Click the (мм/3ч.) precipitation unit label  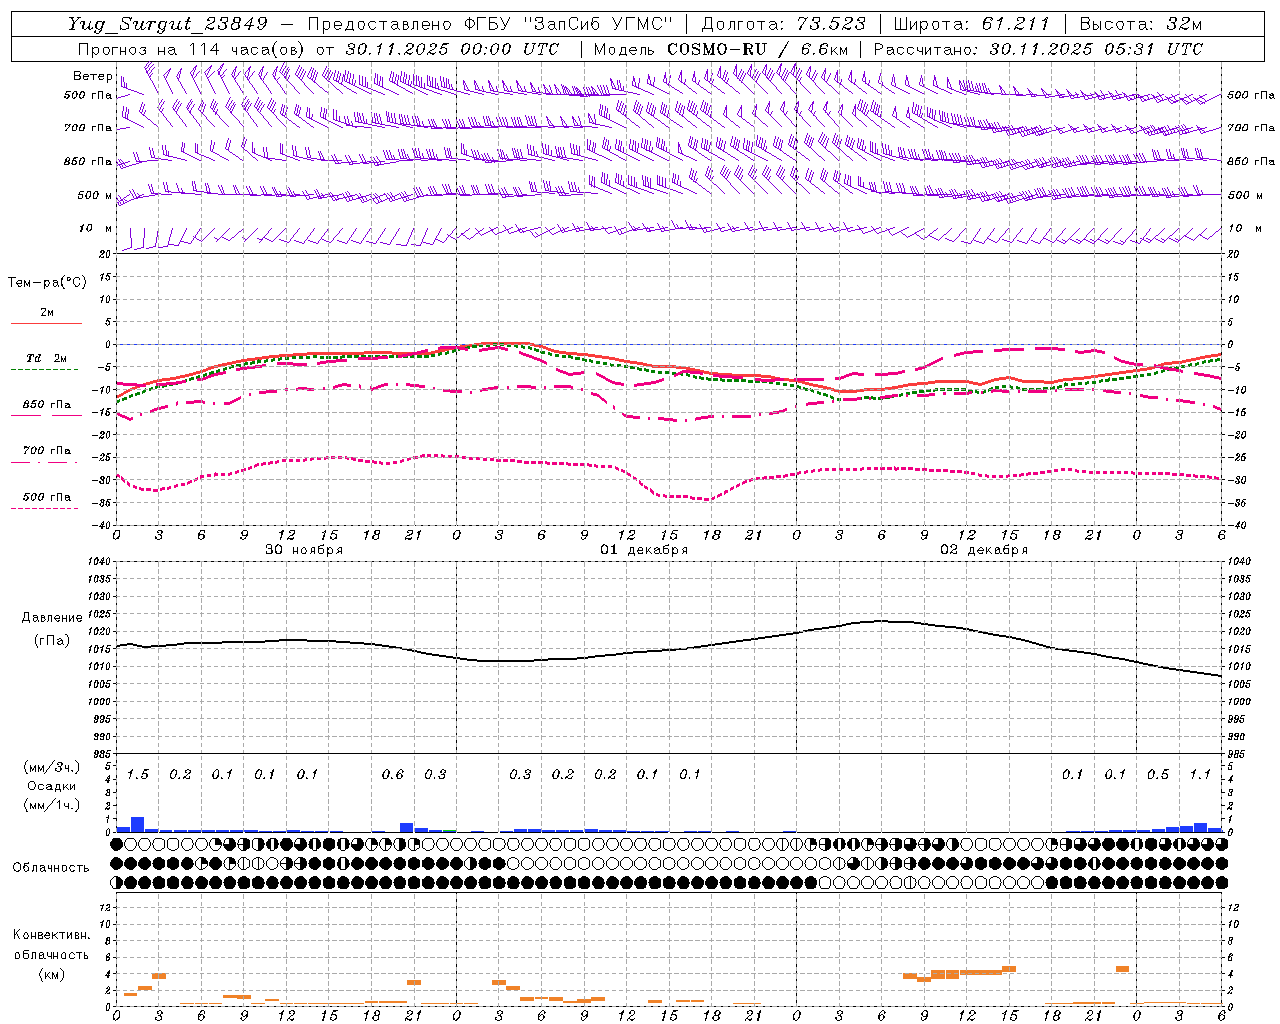tap(51, 768)
